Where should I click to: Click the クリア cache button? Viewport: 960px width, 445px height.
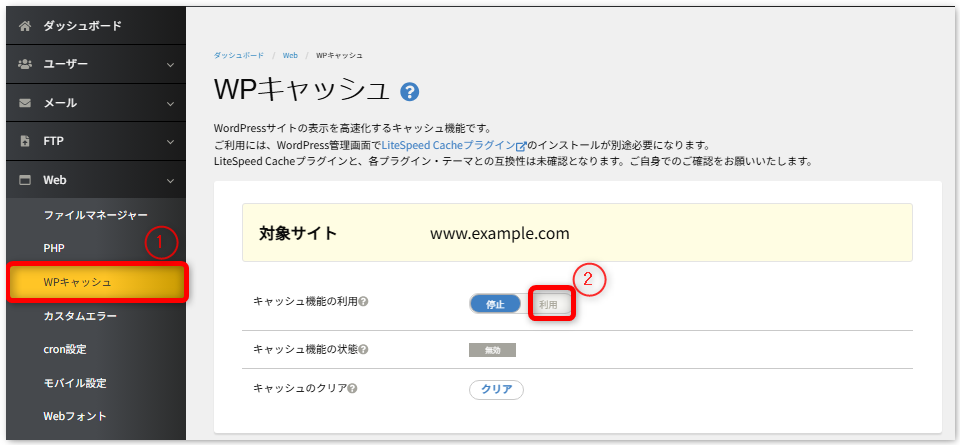497,390
